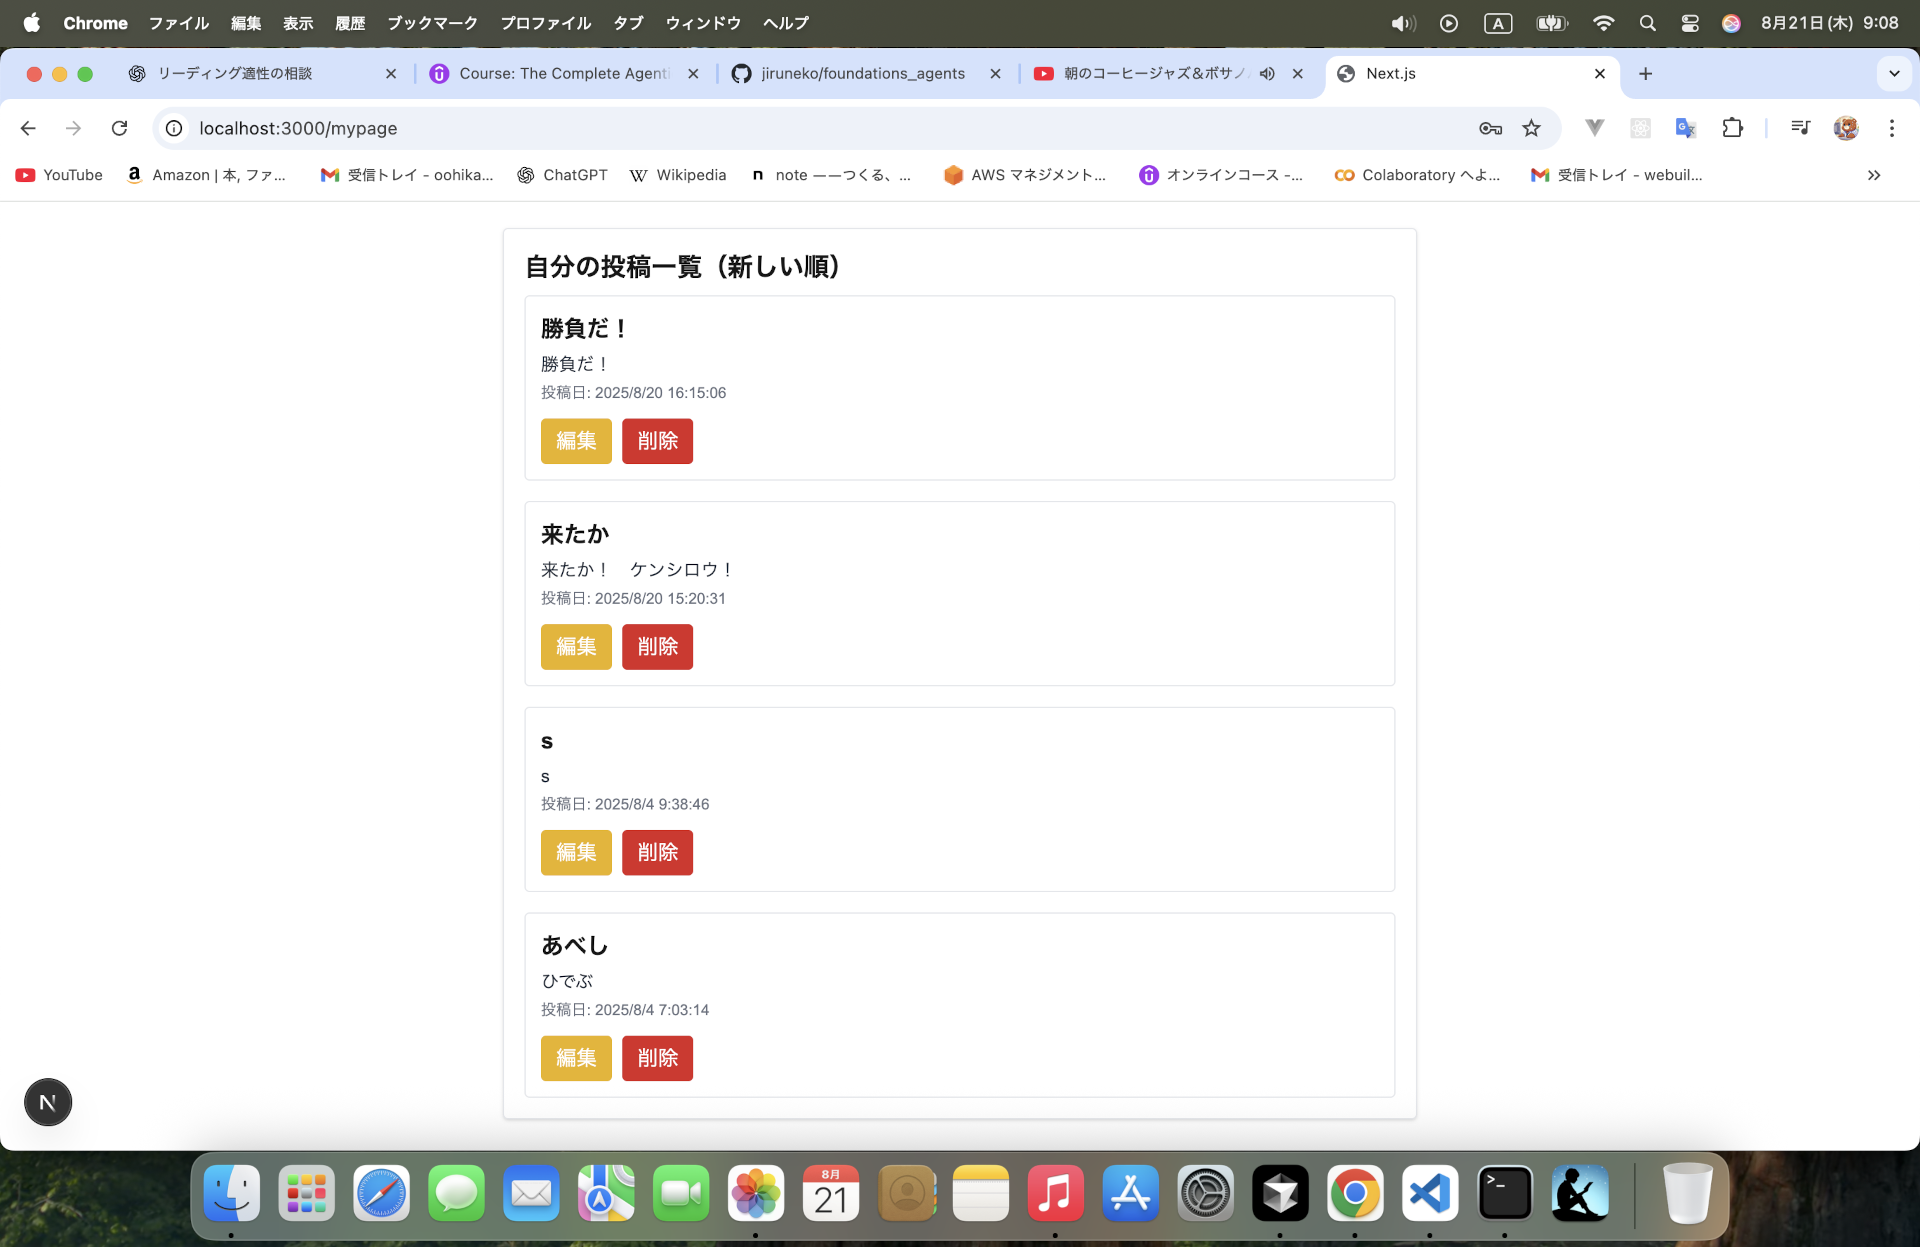Open the tab list chevron
This screenshot has height=1247, width=1920.
[x=1893, y=73]
